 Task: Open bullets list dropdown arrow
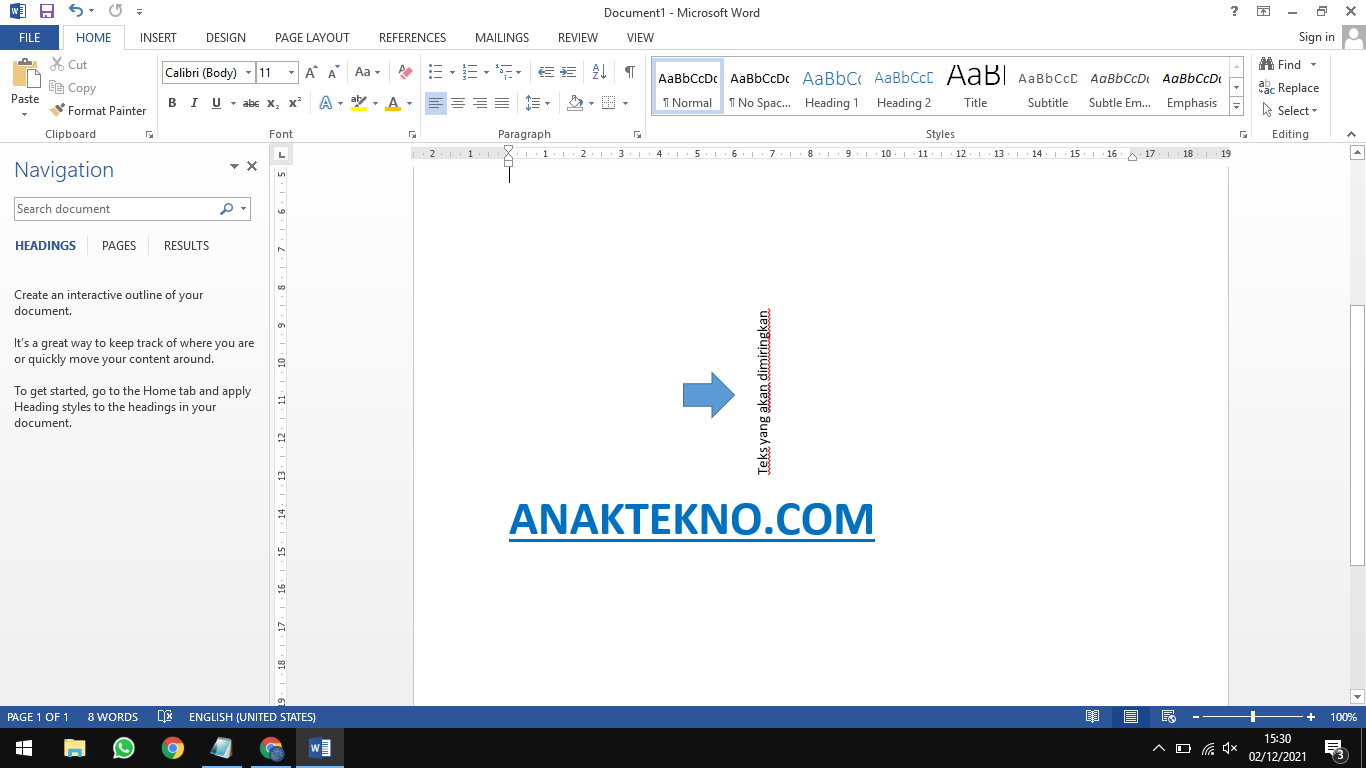click(x=452, y=73)
